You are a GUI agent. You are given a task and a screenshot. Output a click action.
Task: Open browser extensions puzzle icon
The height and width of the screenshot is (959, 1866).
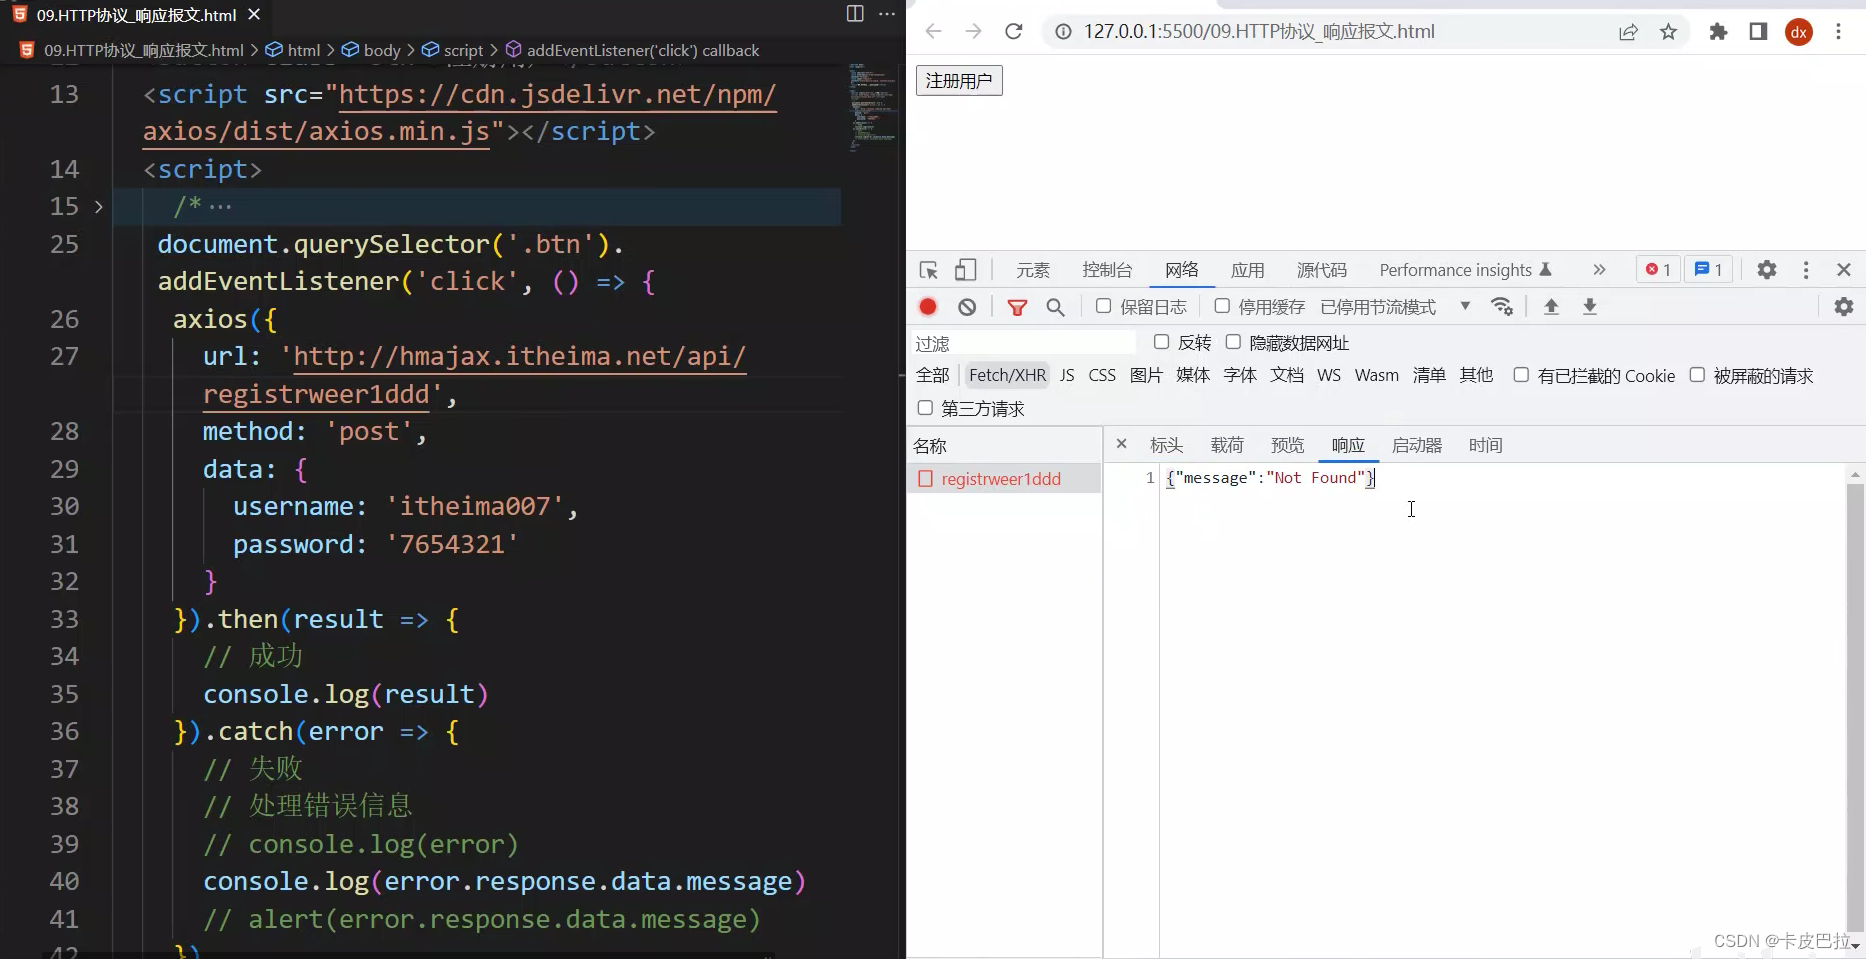[1718, 31]
